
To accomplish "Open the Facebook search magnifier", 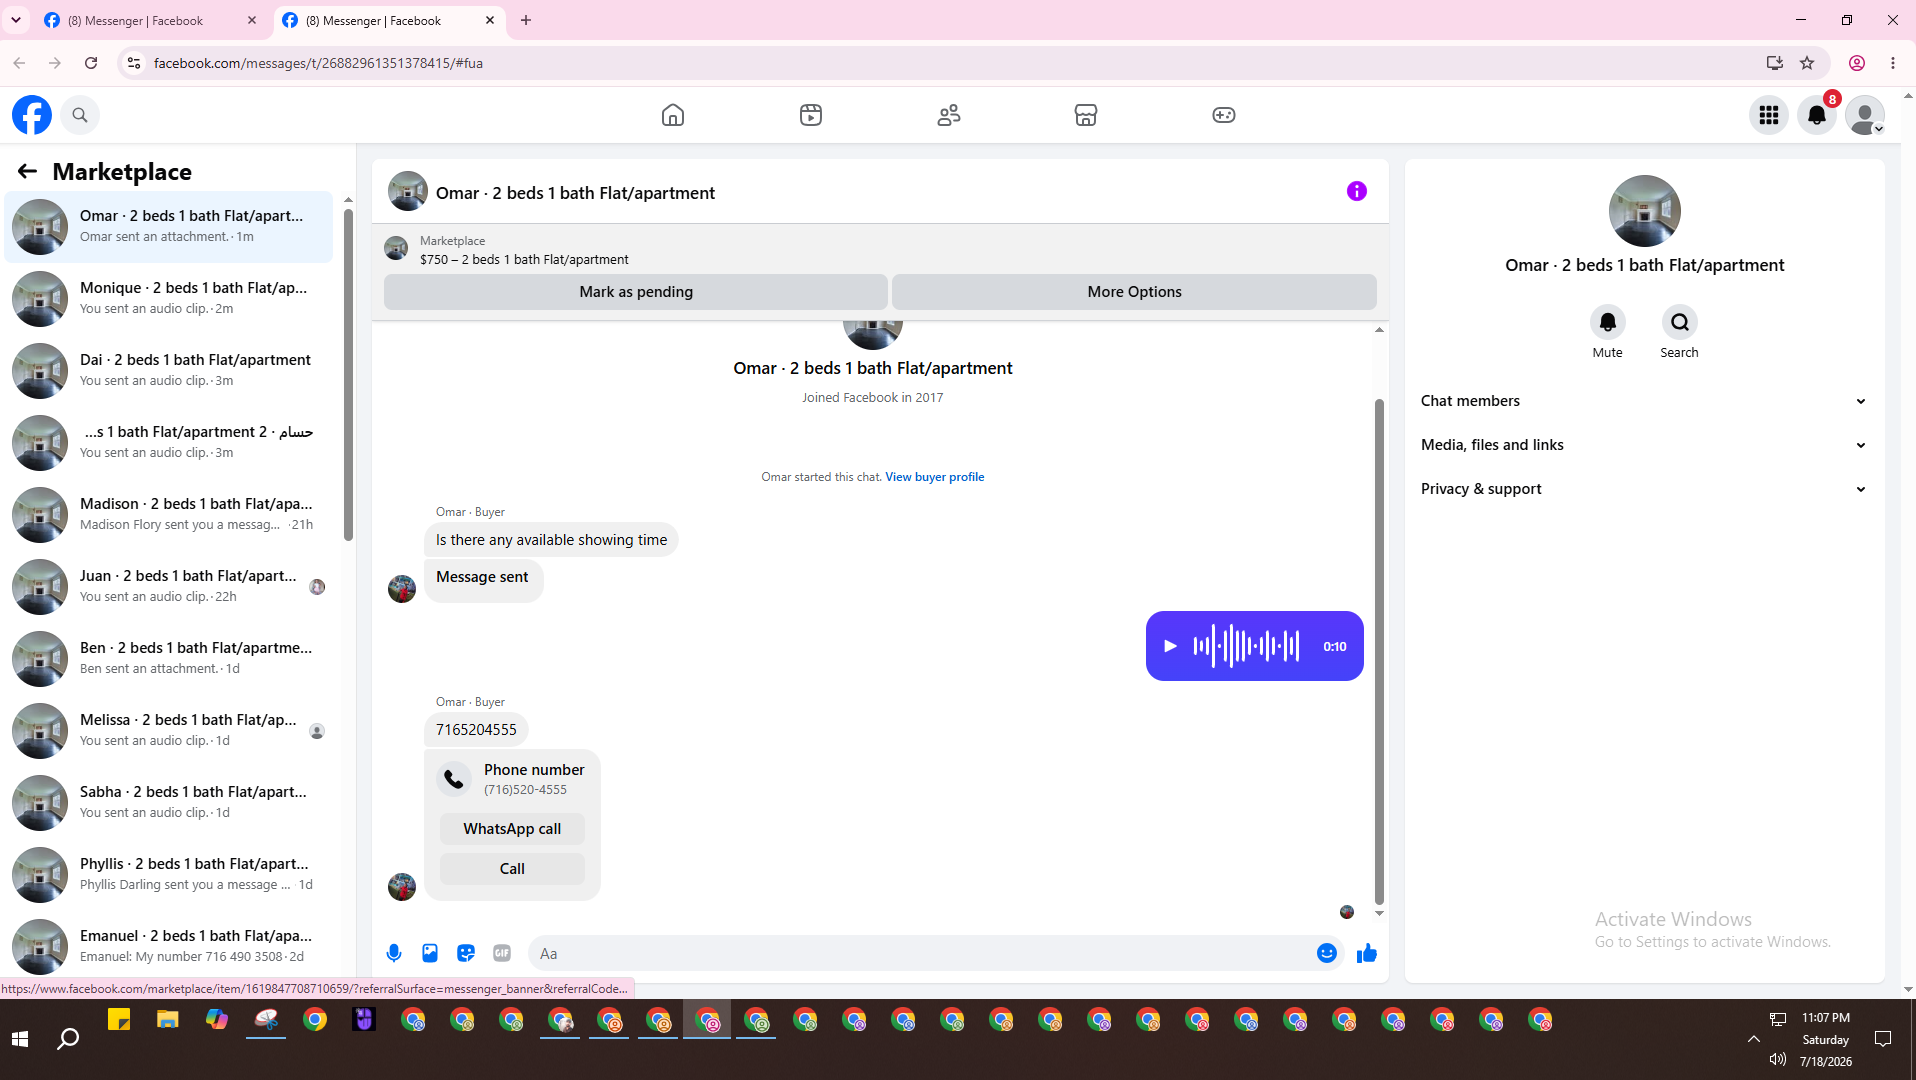I will 80,115.
